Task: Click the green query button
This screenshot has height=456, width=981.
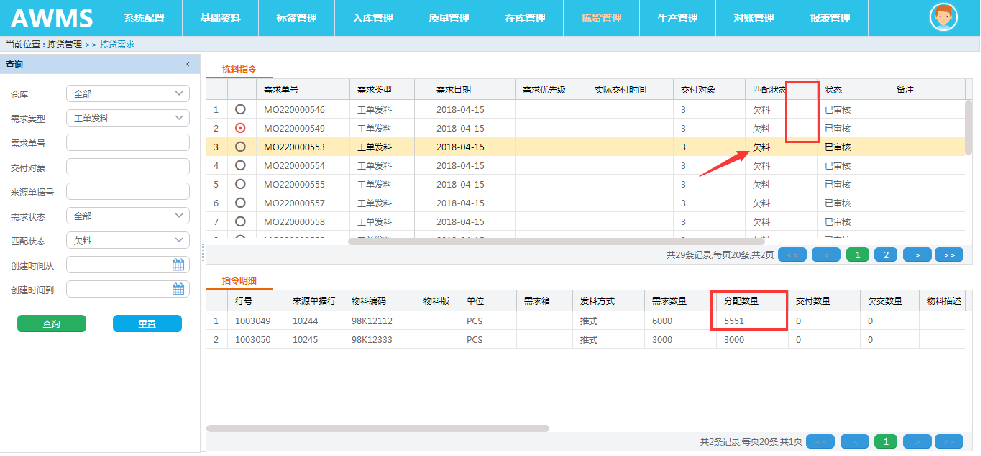Action: point(51,324)
